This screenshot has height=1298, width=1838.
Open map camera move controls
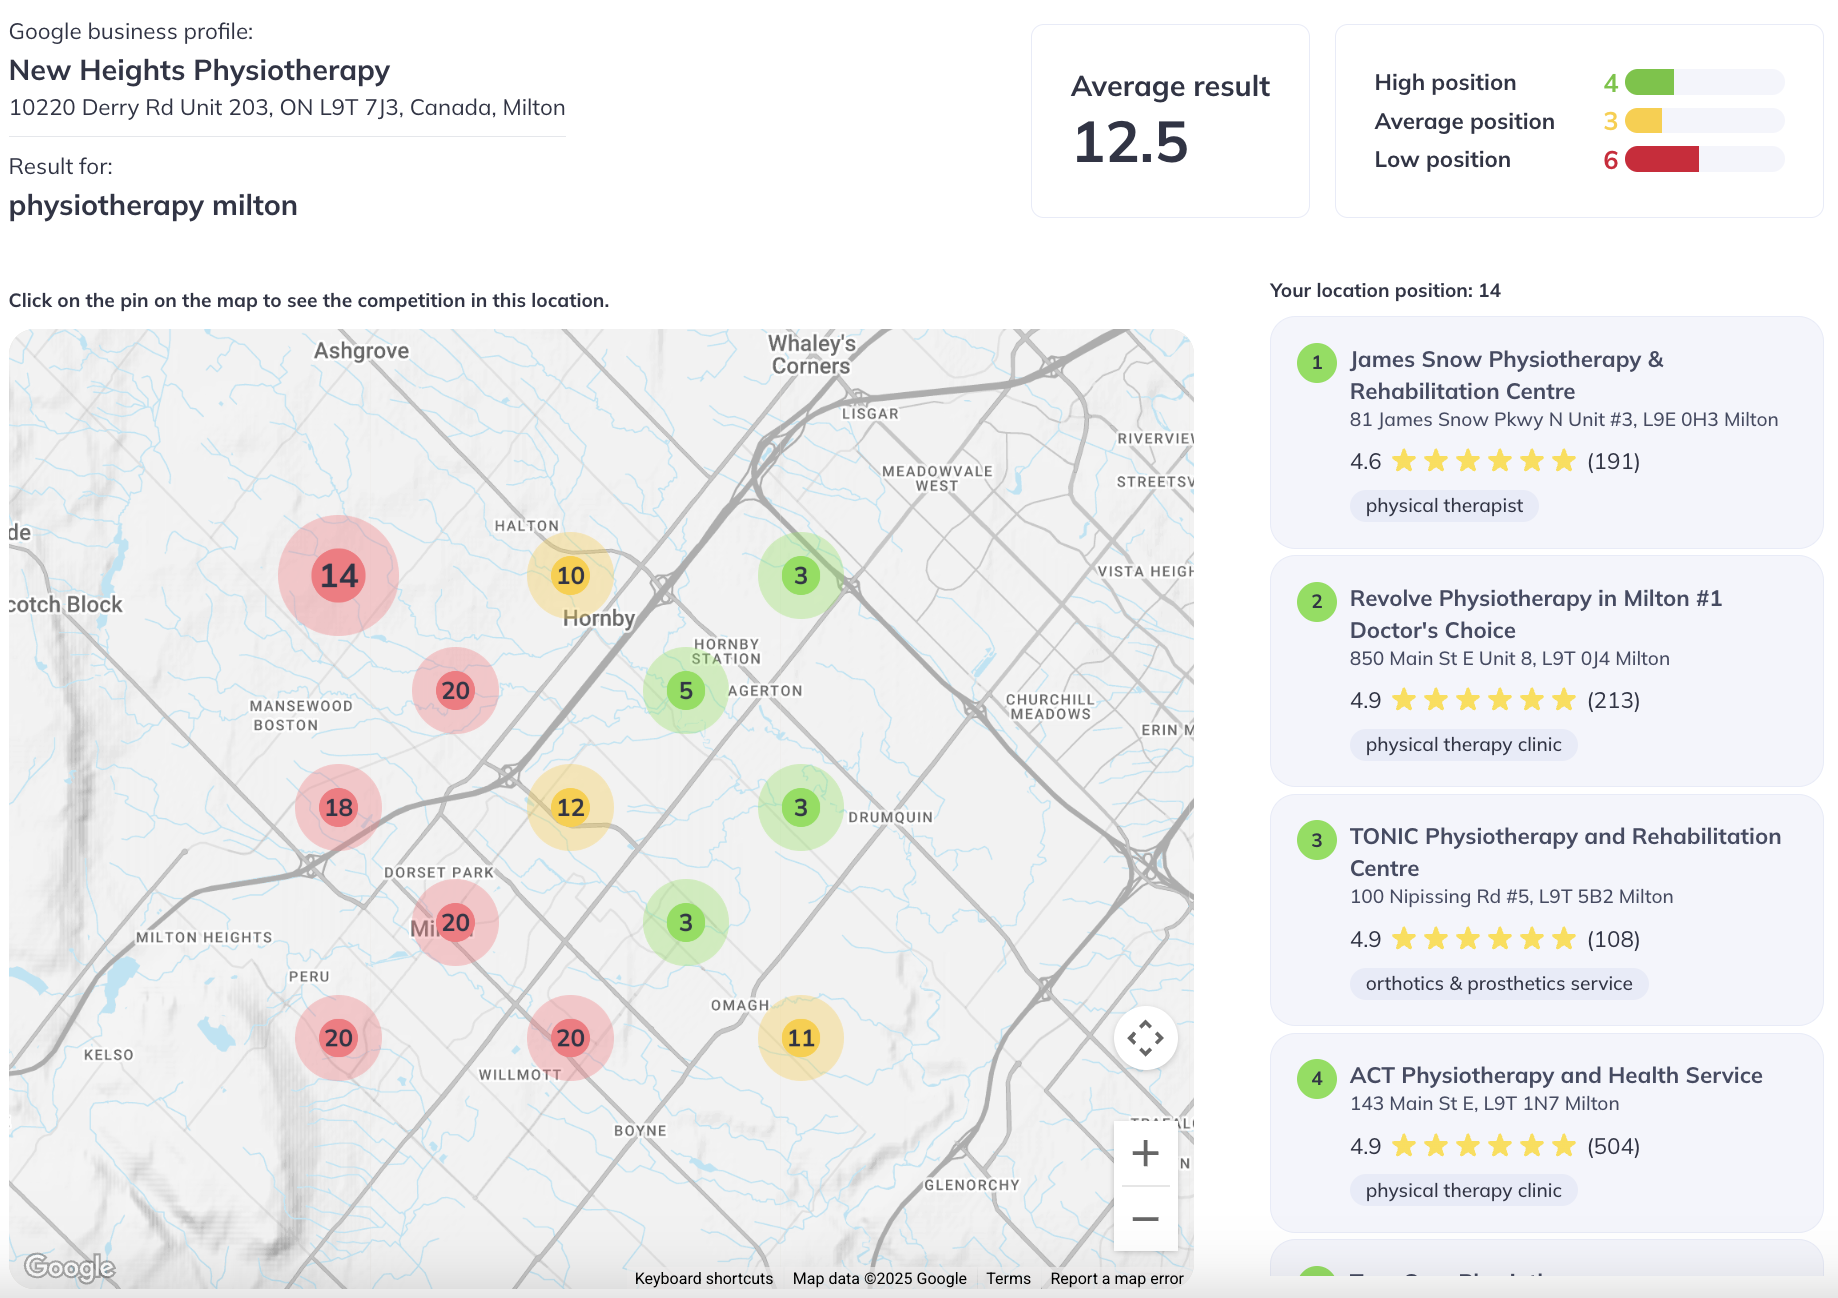(x=1145, y=1038)
